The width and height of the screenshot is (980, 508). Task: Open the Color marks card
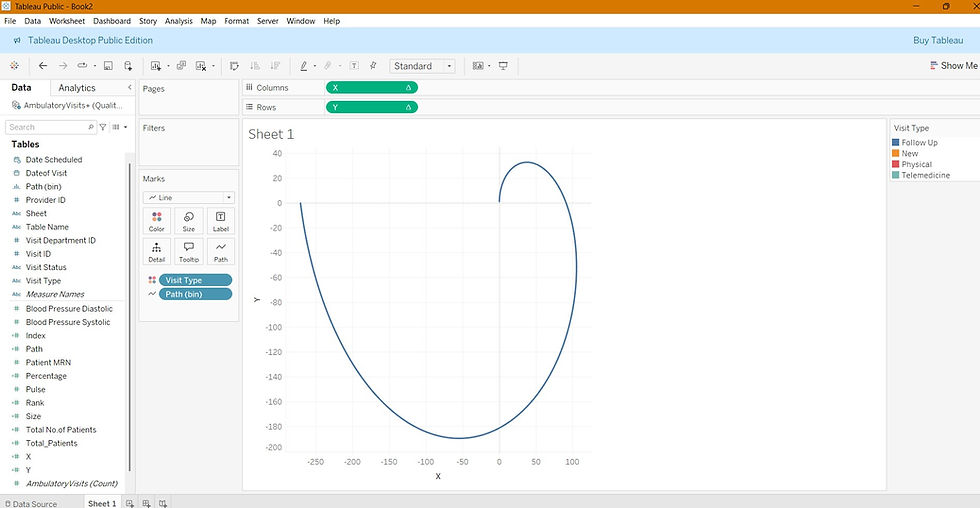click(x=156, y=221)
